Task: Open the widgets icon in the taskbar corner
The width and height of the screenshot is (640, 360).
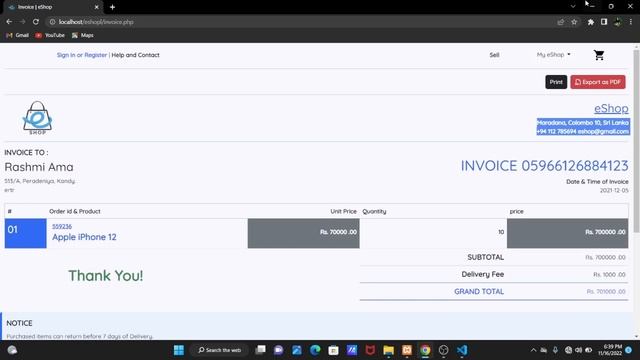Action: click(x=12, y=350)
